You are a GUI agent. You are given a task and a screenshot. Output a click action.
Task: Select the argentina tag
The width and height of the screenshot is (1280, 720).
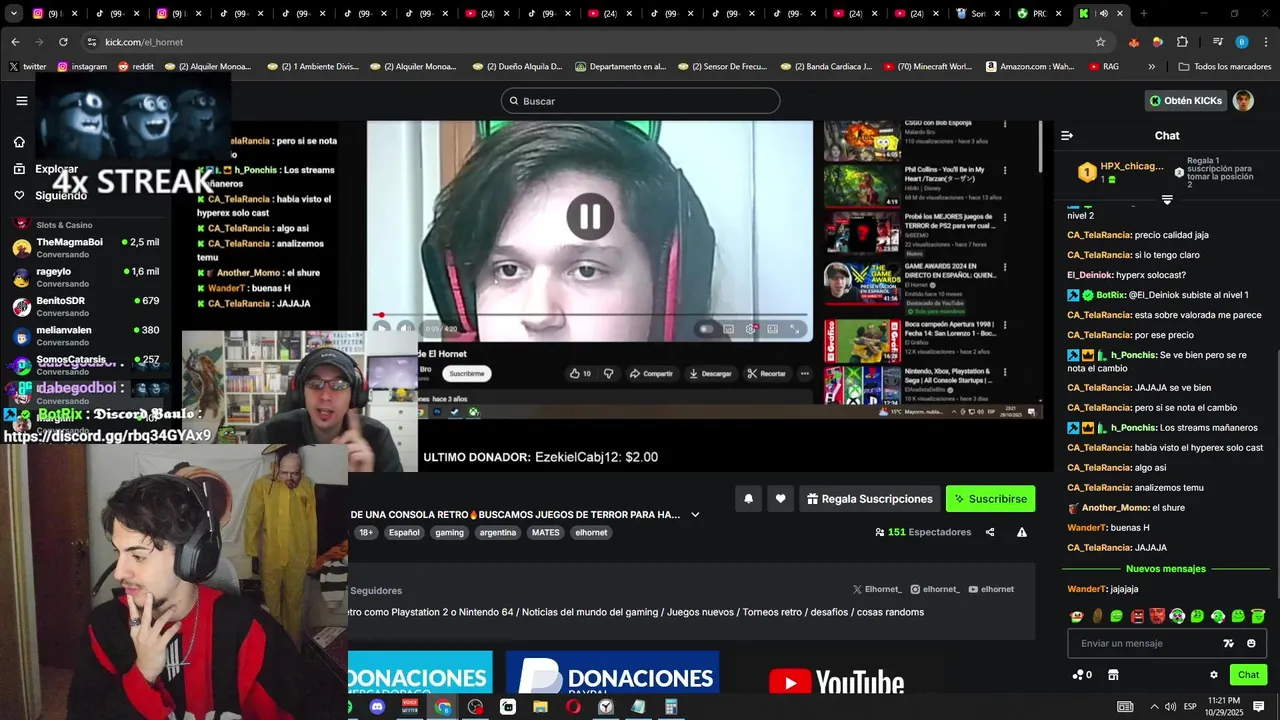point(498,532)
